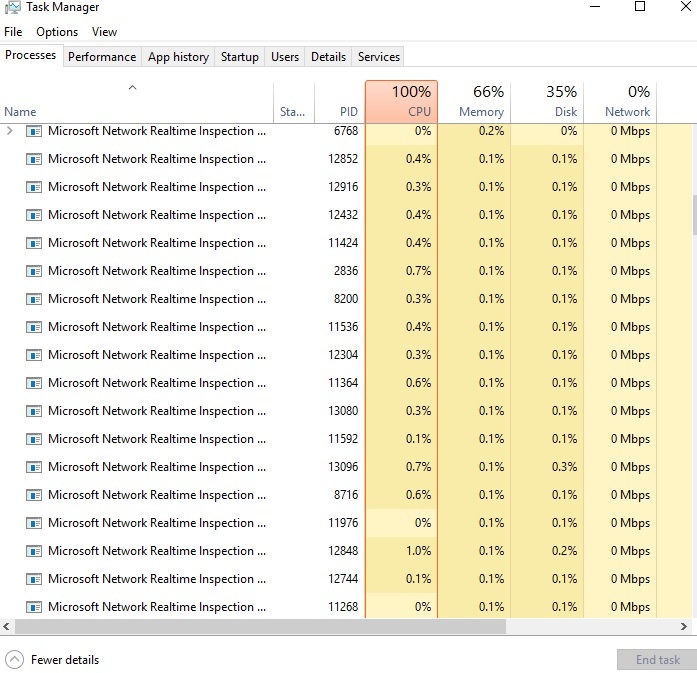Switch to the Startup tab
This screenshot has width=697, height=673.
pos(240,57)
